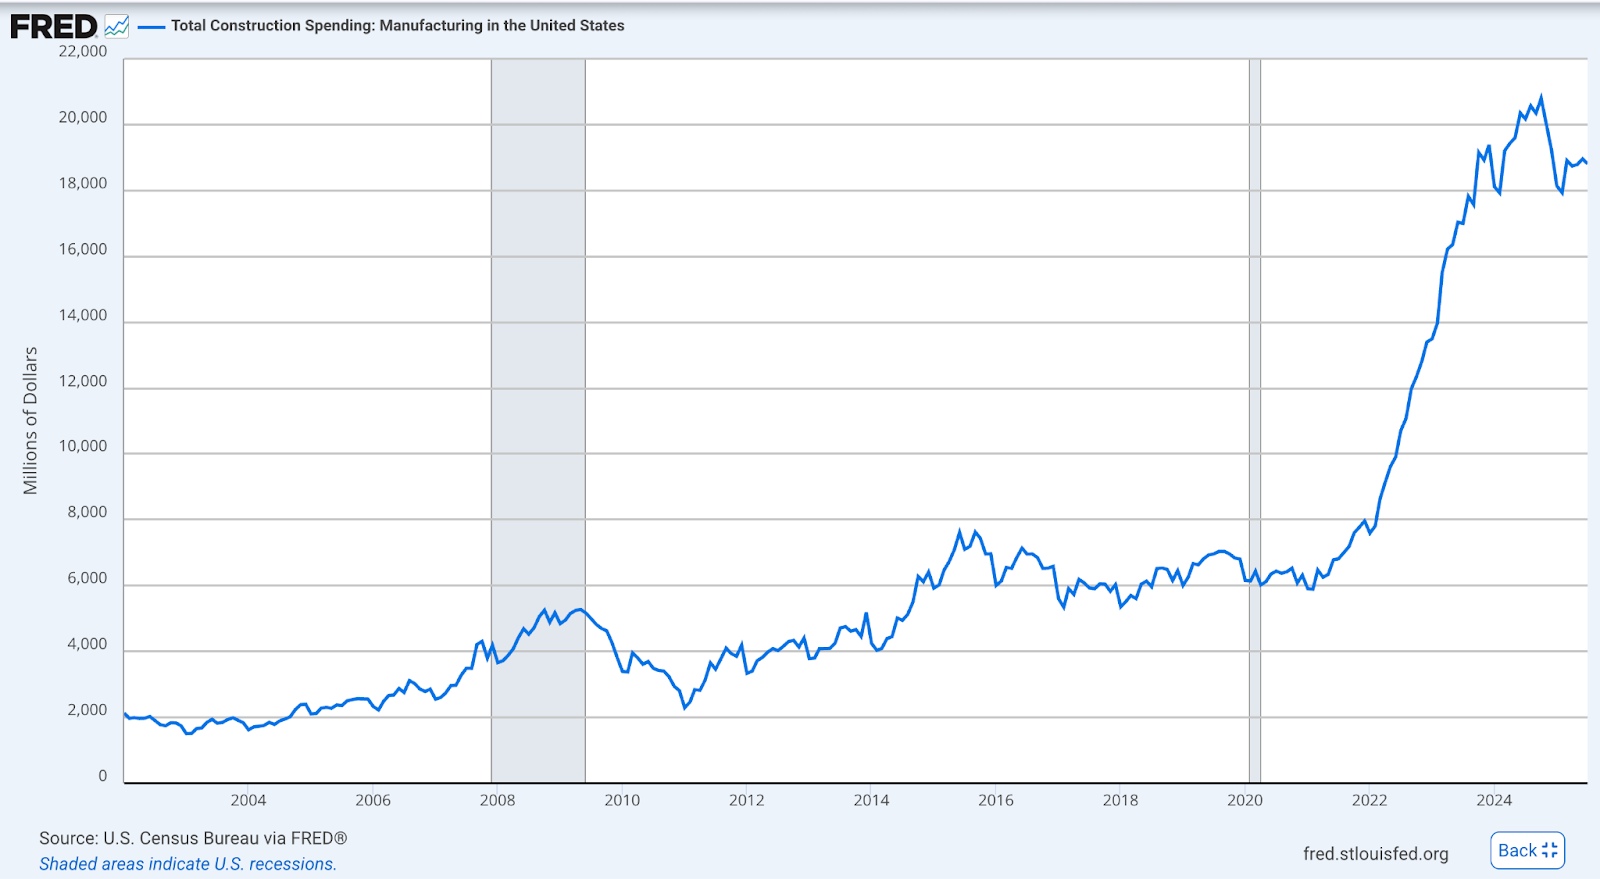This screenshot has height=879, width=1600.
Task: Click the 10,000 y-axis tick label
Action: tap(83, 446)
